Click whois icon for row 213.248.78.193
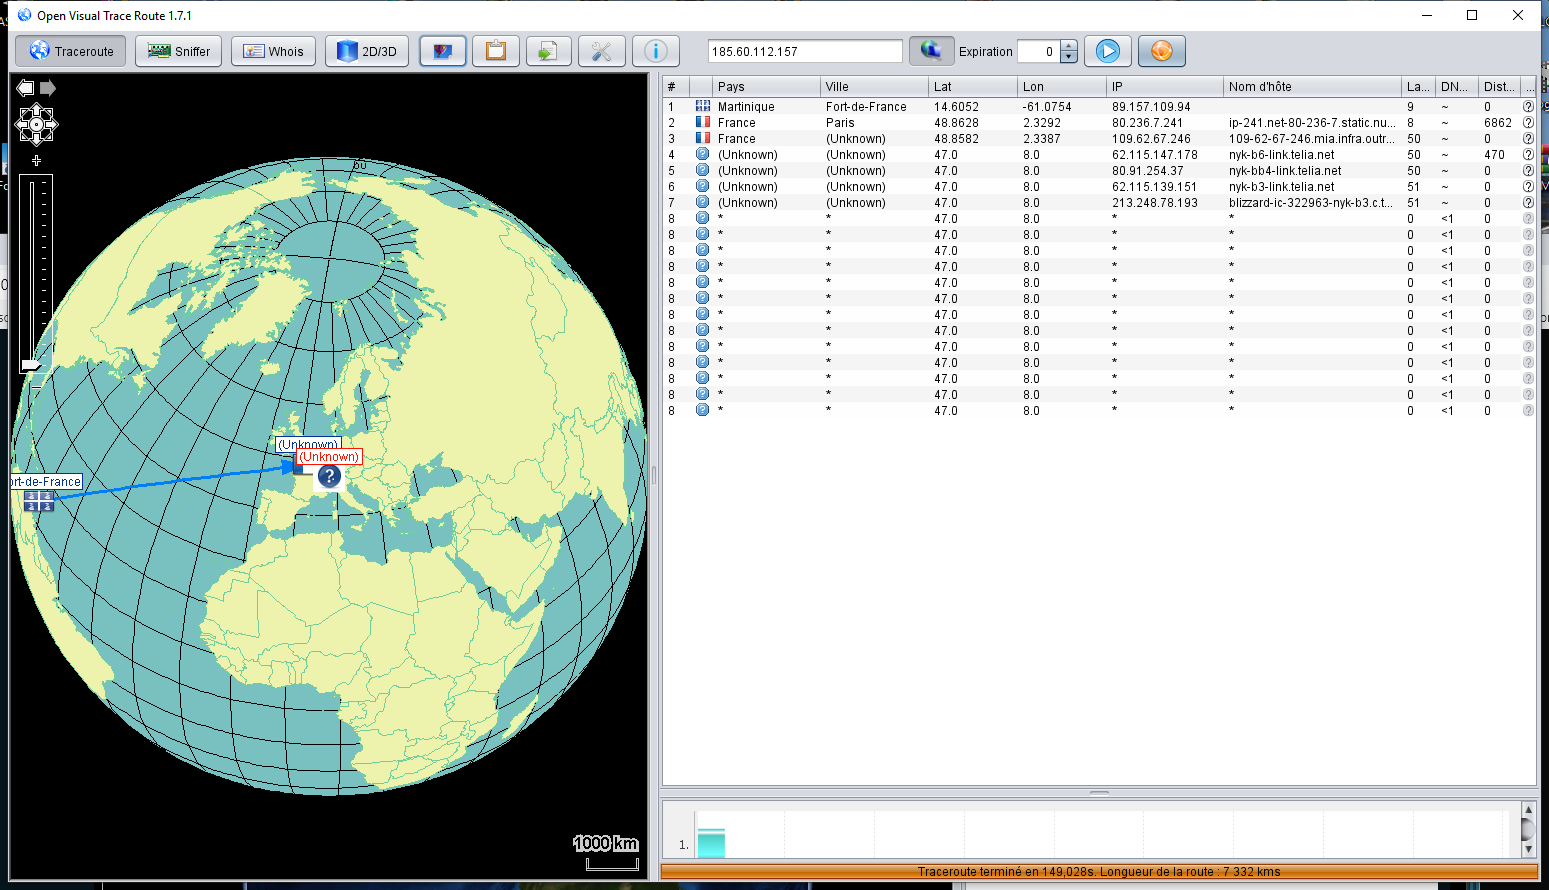This screenshot has height=890, width=1549. (x=1528, y=203)
